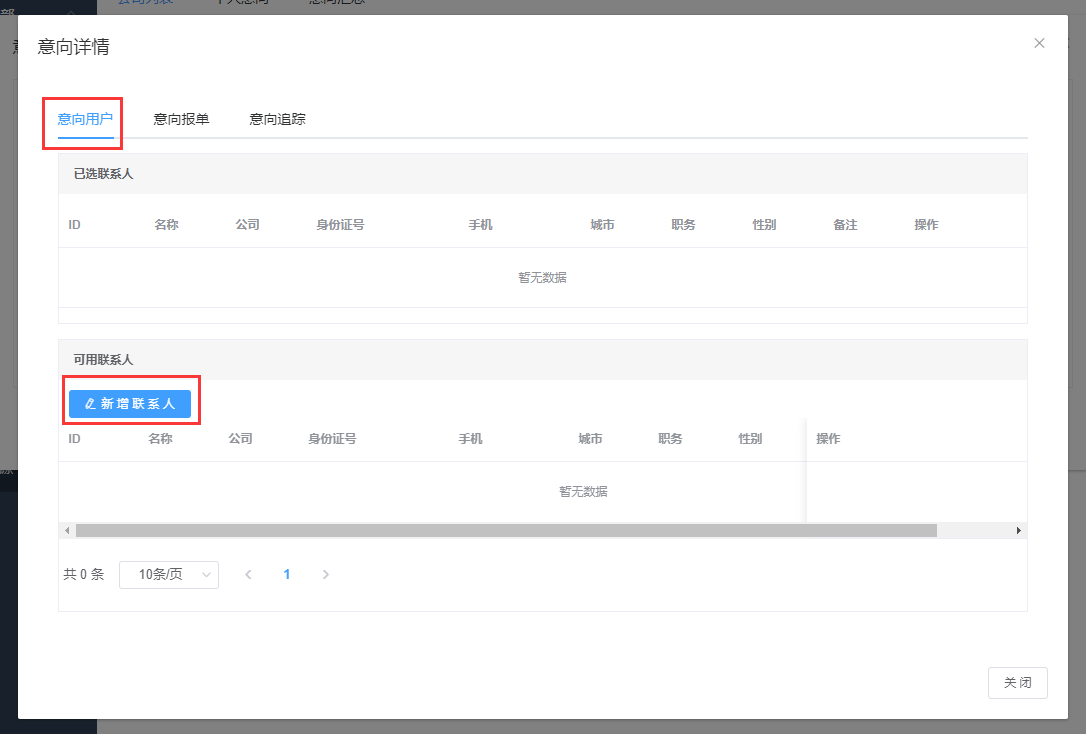
Task: Click the scrollbar's right arrow
Action: coord(1019,530)
